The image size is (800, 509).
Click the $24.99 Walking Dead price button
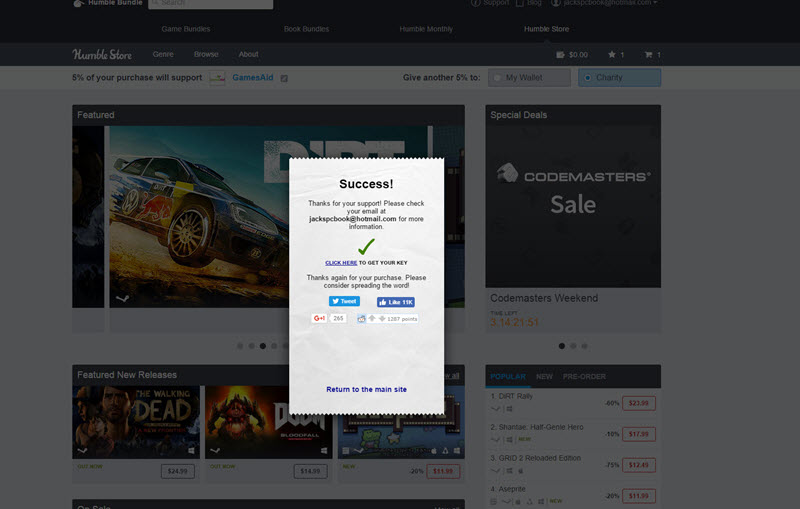coord(178,471)
